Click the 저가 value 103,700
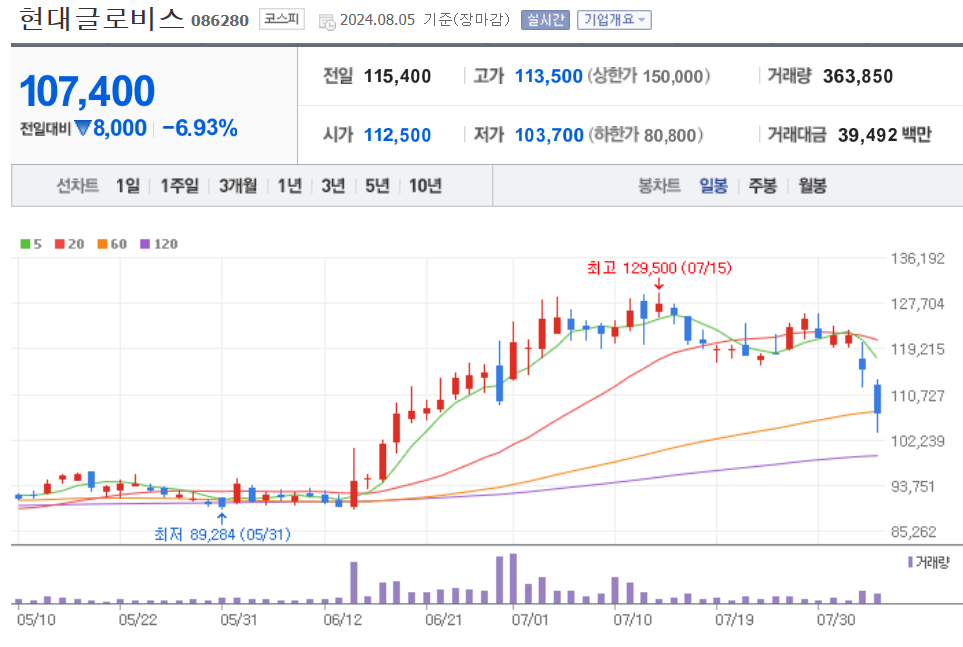Image resolution: width=963 pixels, height=647 pixels. [x=549, y=135]
